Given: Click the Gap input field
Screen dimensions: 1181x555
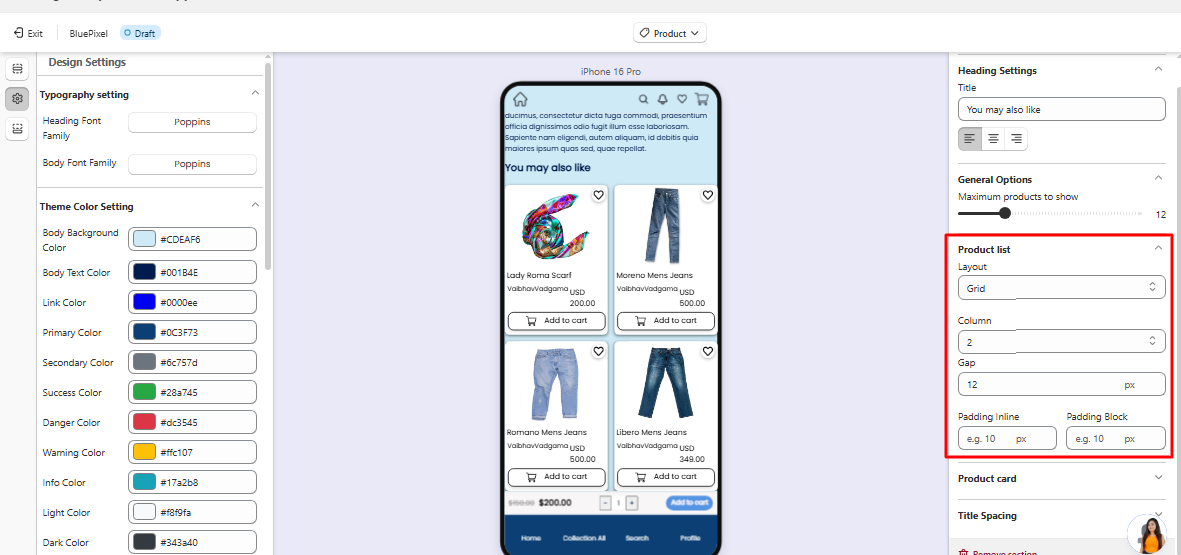Looking at the screenshot, I should point(1038,384).
